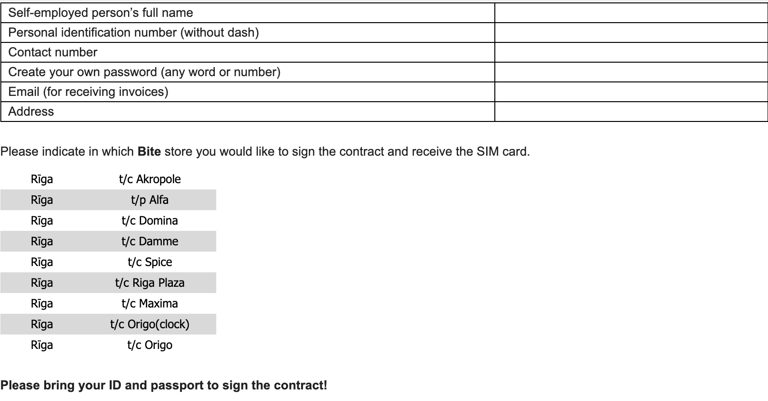
Task: Select the t/c Akropole store row
Action: point(108,179)
